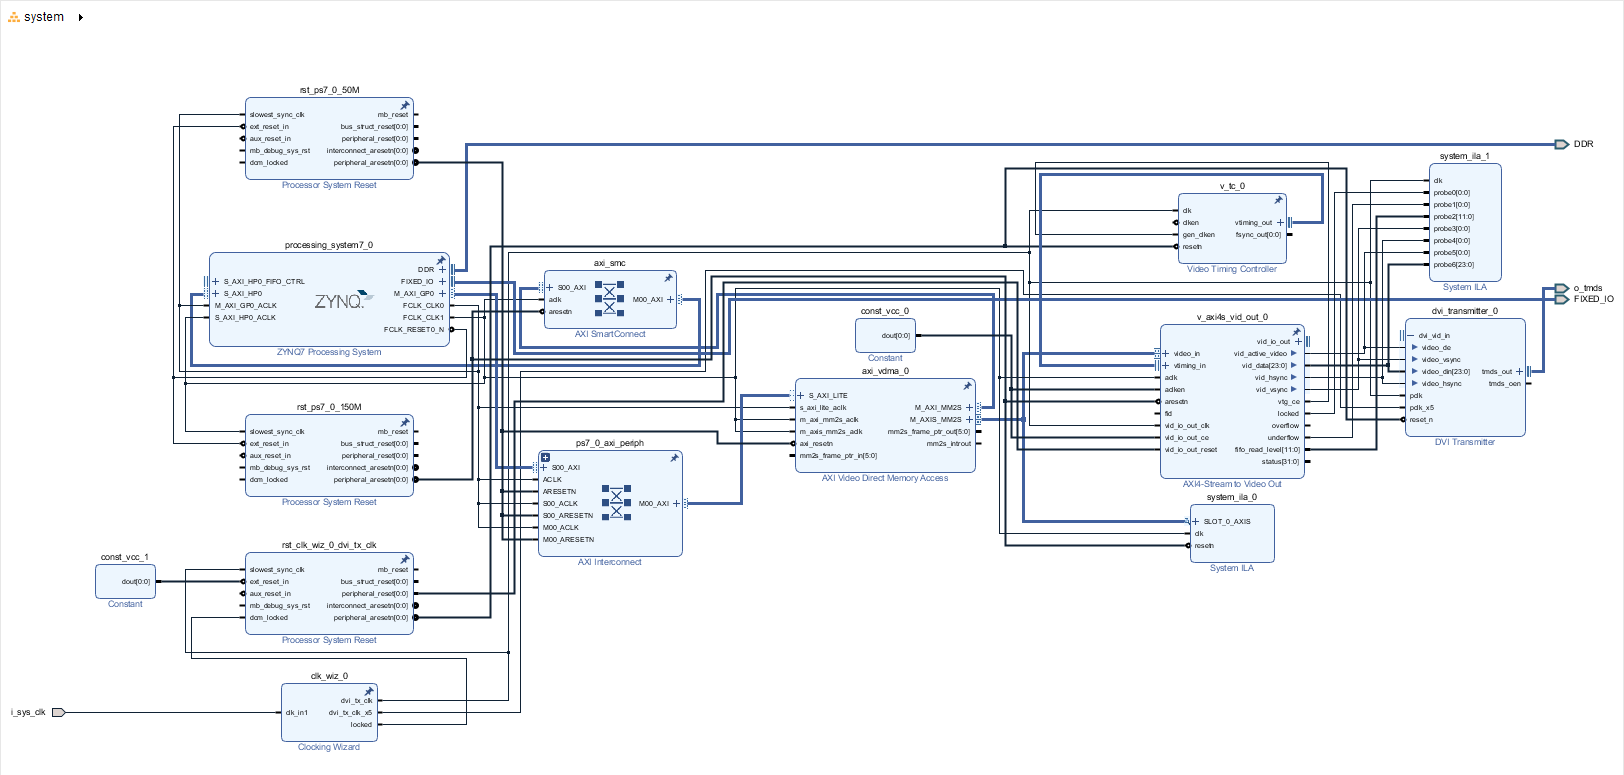
Task: Expand S_AXI_LITE interface on axi_vdma_0
Action: (801, 395)
